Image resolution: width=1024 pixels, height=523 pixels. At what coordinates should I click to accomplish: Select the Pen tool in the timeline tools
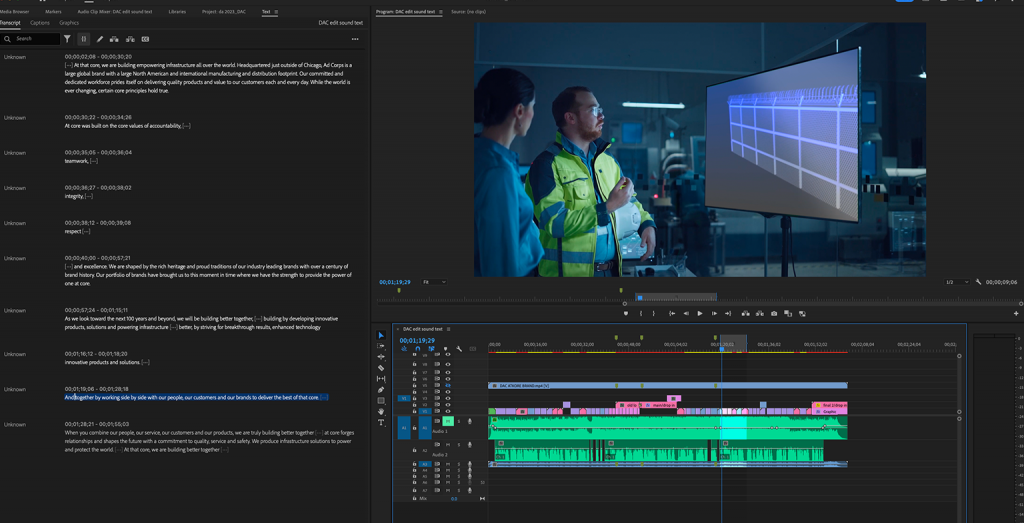(381, 390)
